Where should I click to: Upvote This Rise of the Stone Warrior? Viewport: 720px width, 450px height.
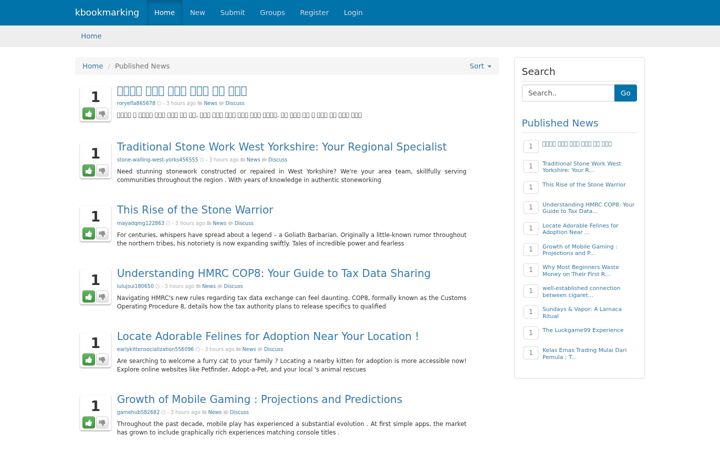[x=89, y=234]
